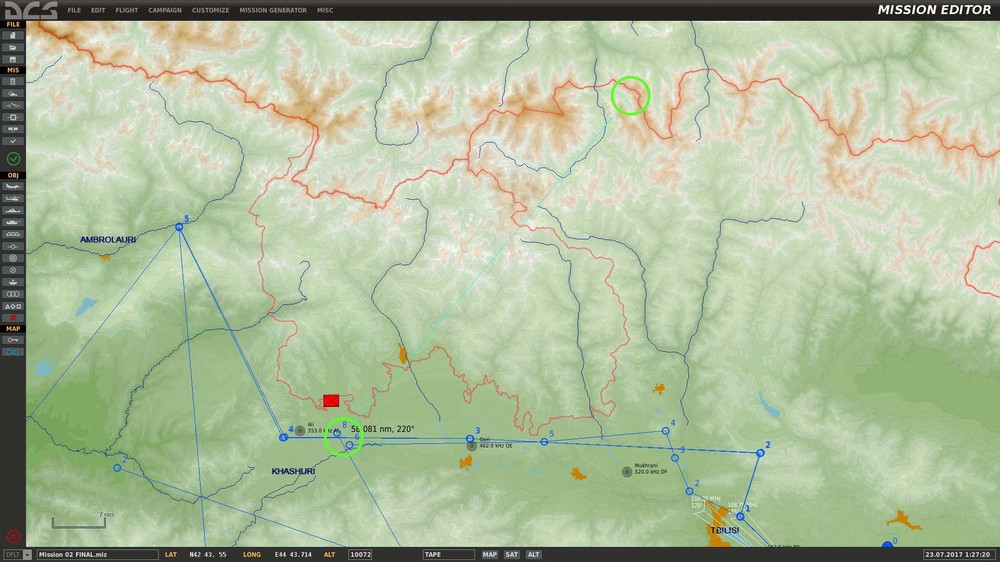Image resolution: width=1000 pixels, height=562 pixels.
Task: Click the TBILISI city label
Action: click(x=724, y=530)
